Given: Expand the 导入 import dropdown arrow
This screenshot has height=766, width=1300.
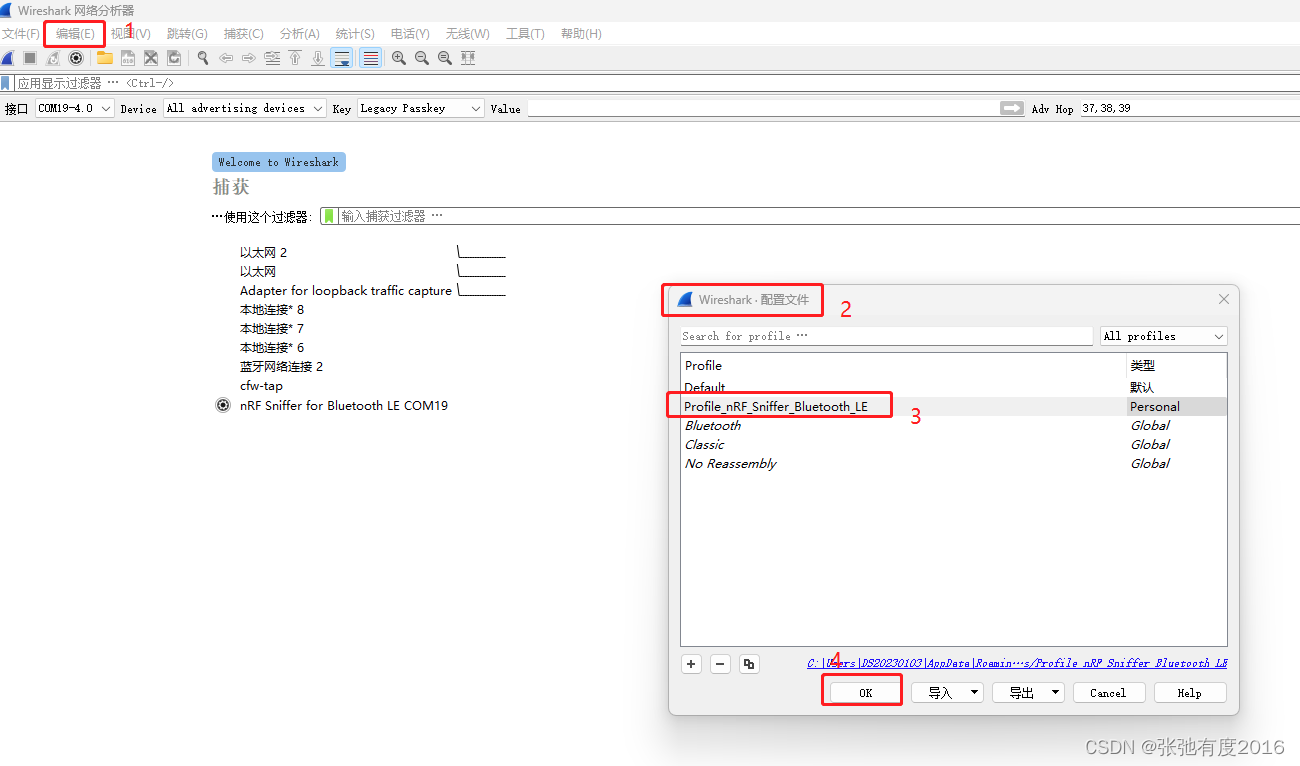Looking at the screenshot, I should pyautogui.click(x=975, y=692).
